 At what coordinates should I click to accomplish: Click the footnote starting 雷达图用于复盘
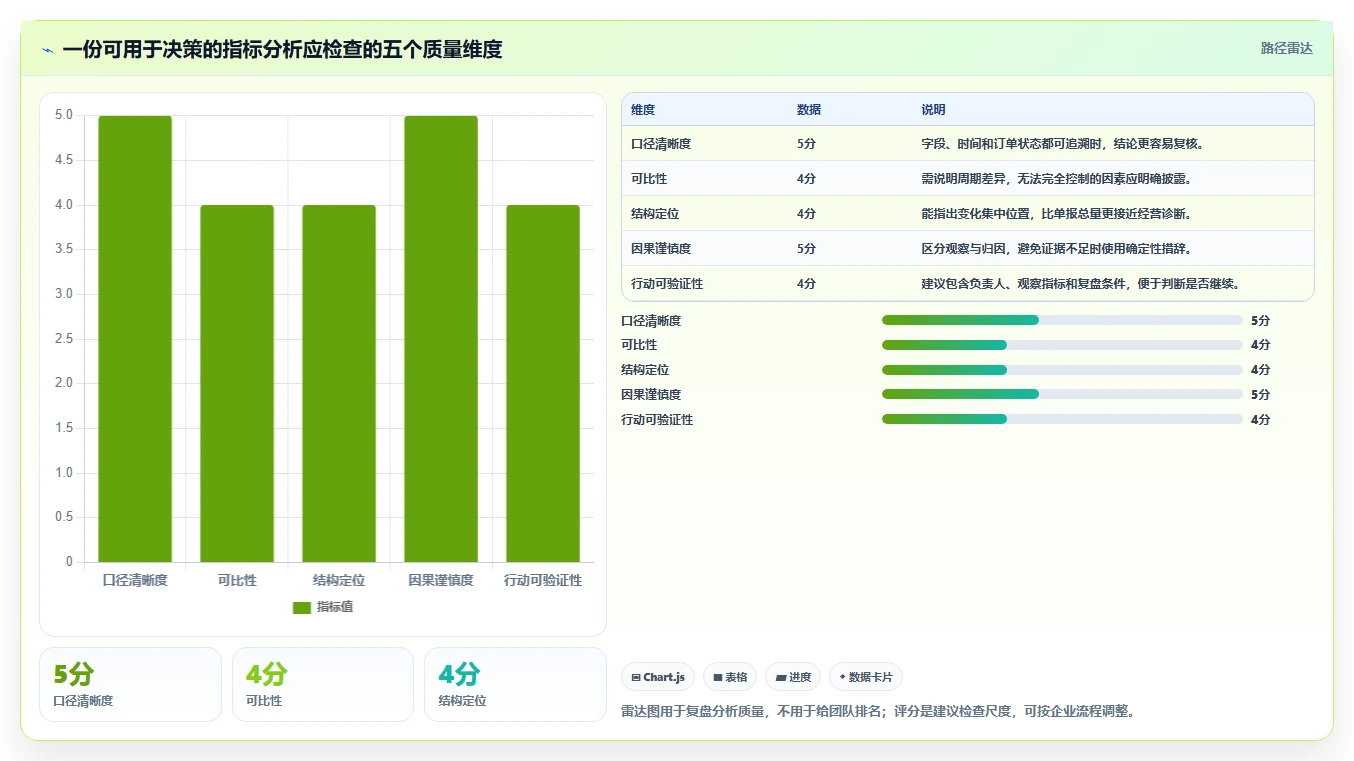coord(878,712)
